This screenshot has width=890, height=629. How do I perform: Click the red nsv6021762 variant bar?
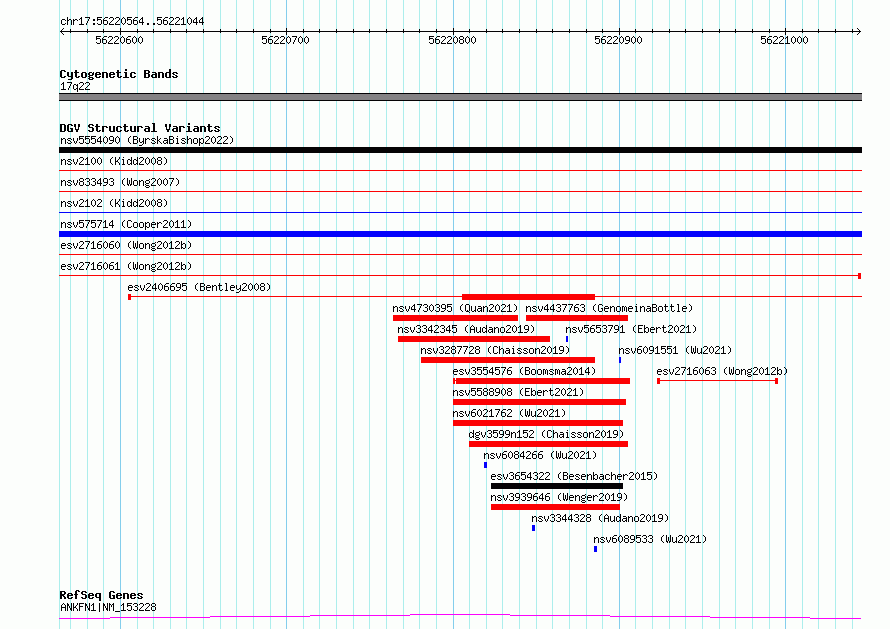[538, 423]
